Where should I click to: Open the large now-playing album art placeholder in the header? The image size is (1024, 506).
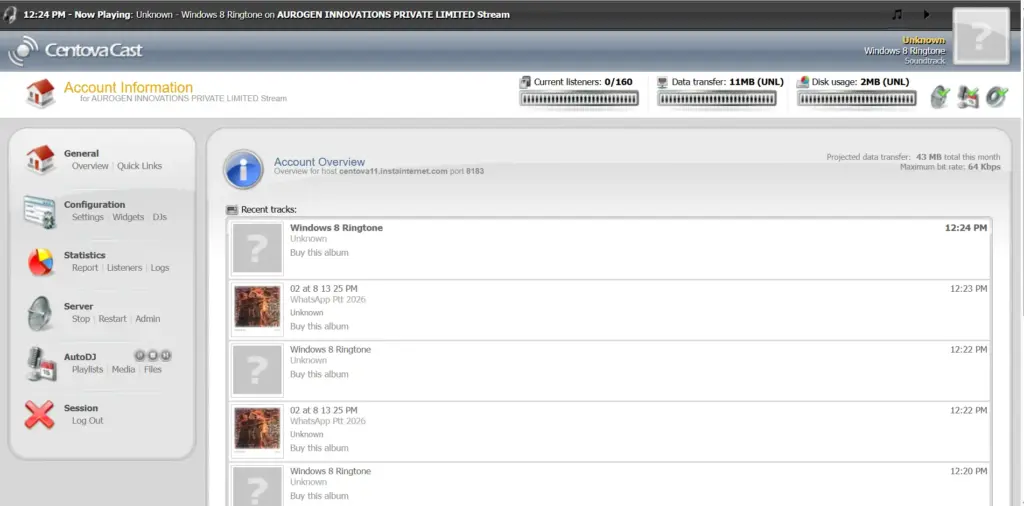point(981,37)
